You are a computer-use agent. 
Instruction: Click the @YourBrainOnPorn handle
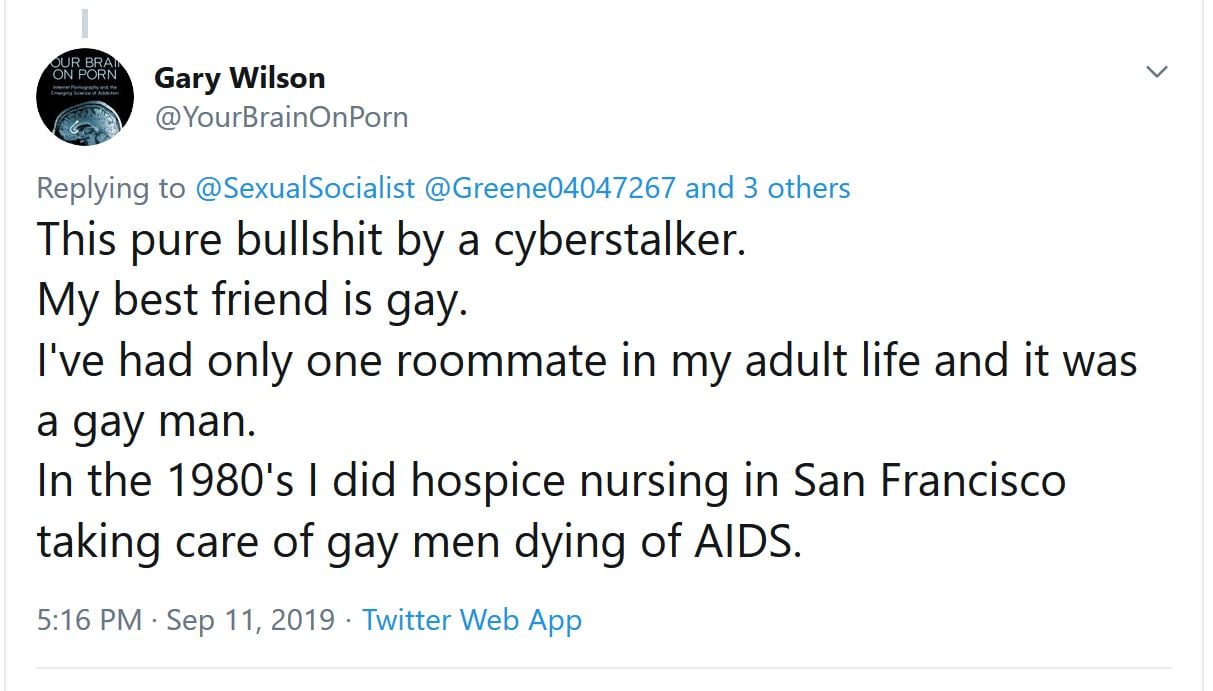pos(281,117)
